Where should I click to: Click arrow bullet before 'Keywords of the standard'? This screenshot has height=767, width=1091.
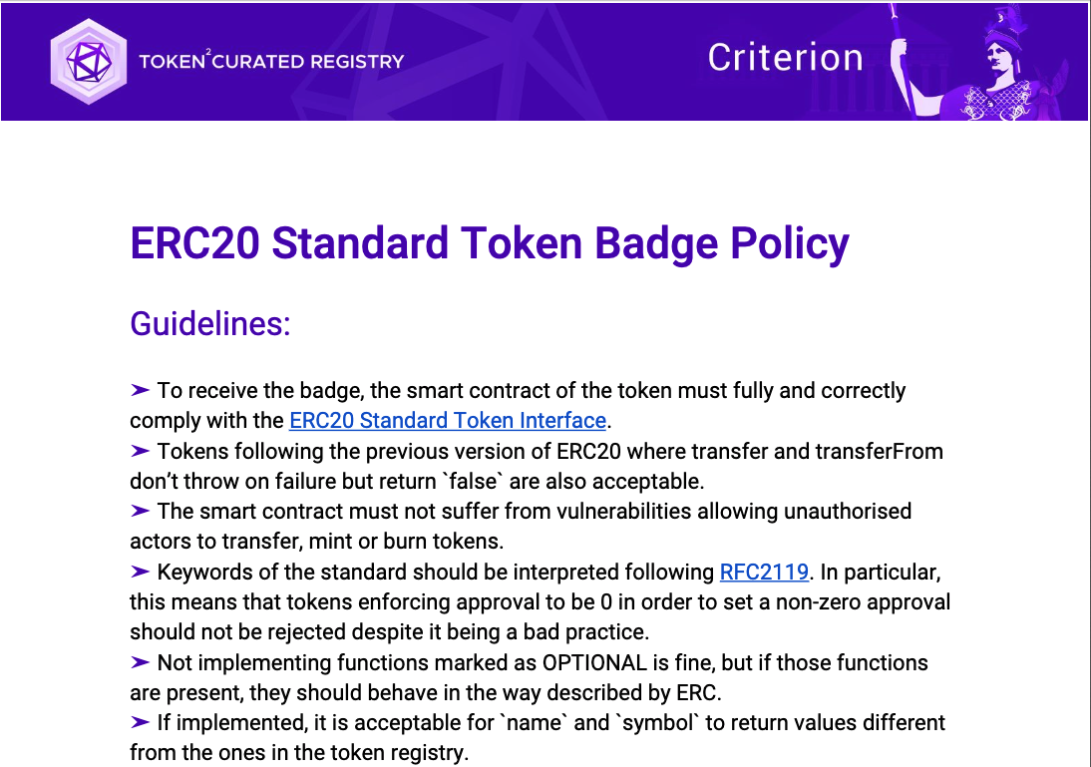pos(140,572)
